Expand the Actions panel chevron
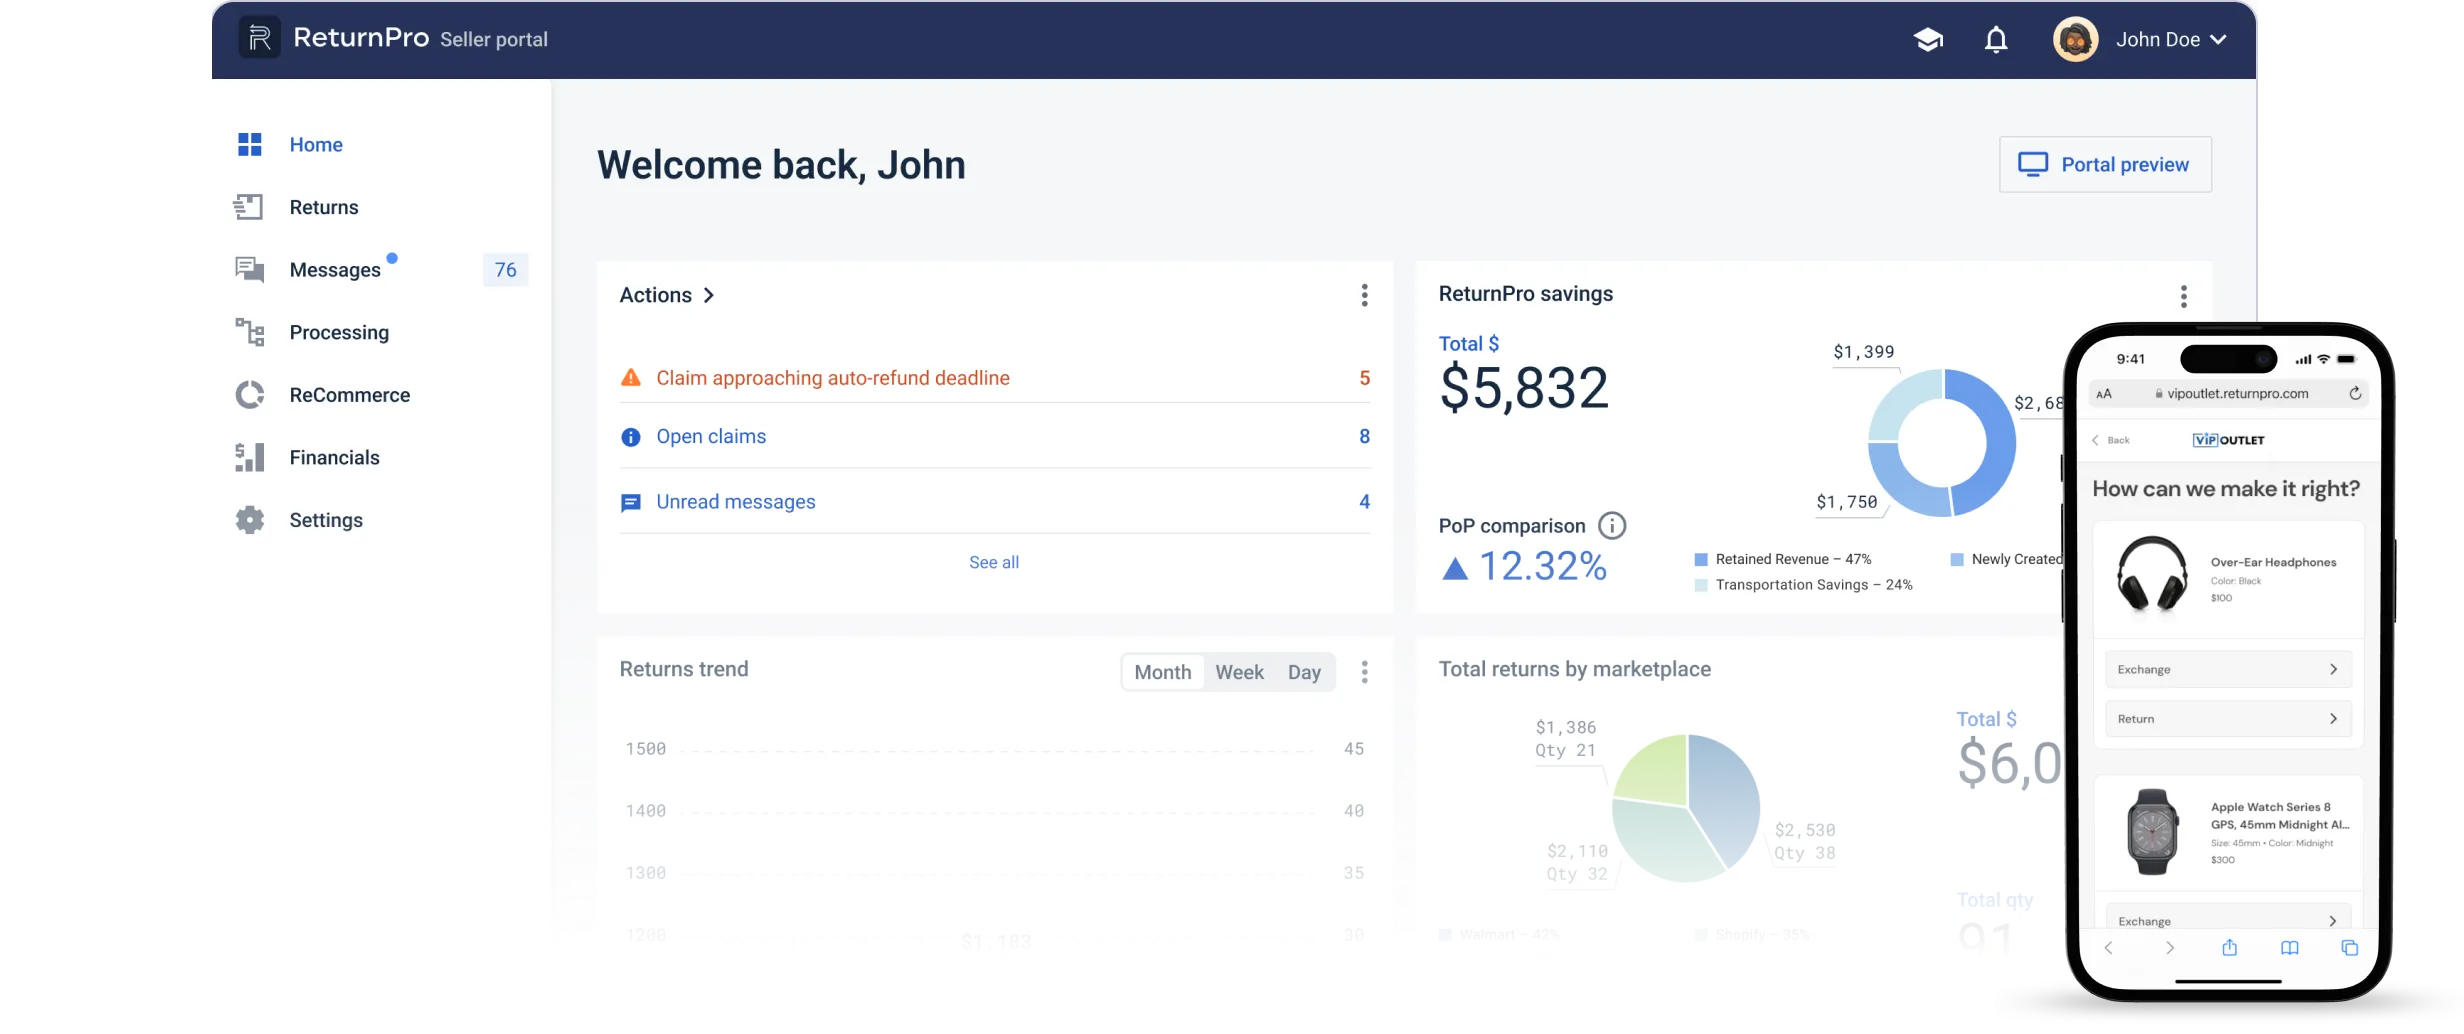Image resolution: width=2464 pixels, height=1034 pixels. (710, 295)
